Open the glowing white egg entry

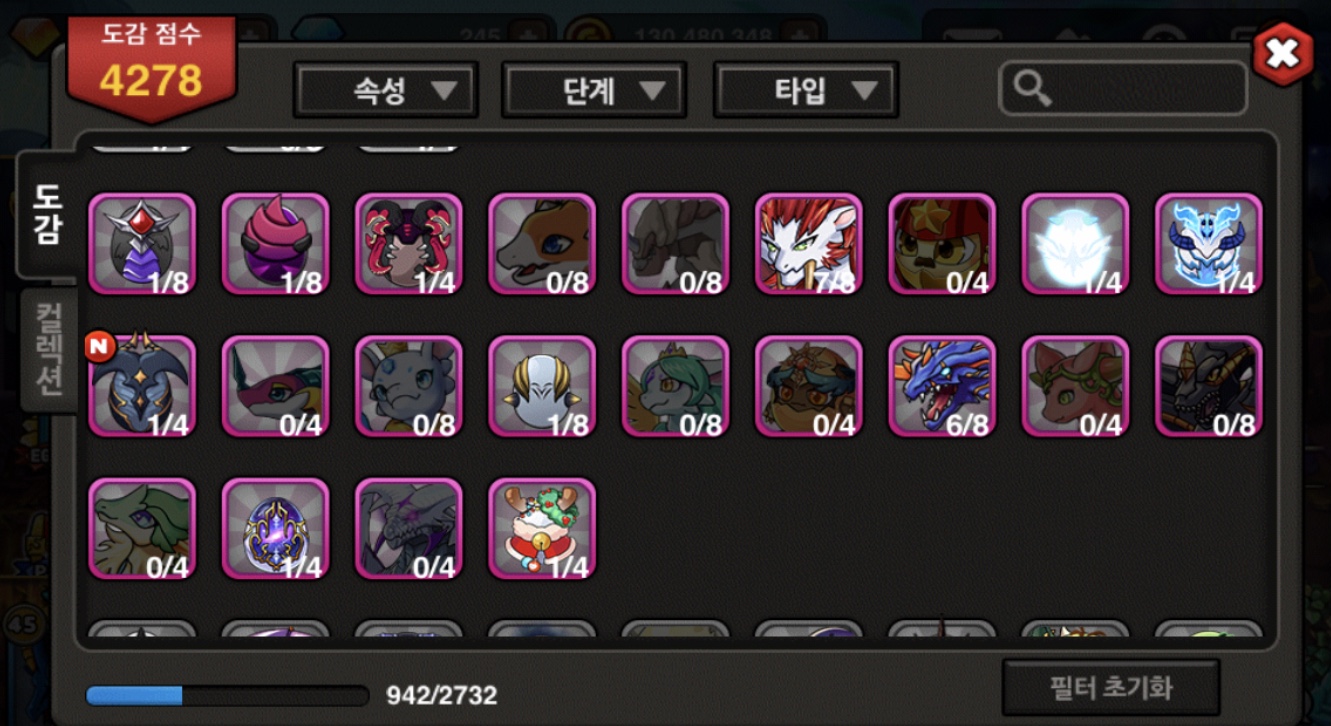click(1075, 244)
